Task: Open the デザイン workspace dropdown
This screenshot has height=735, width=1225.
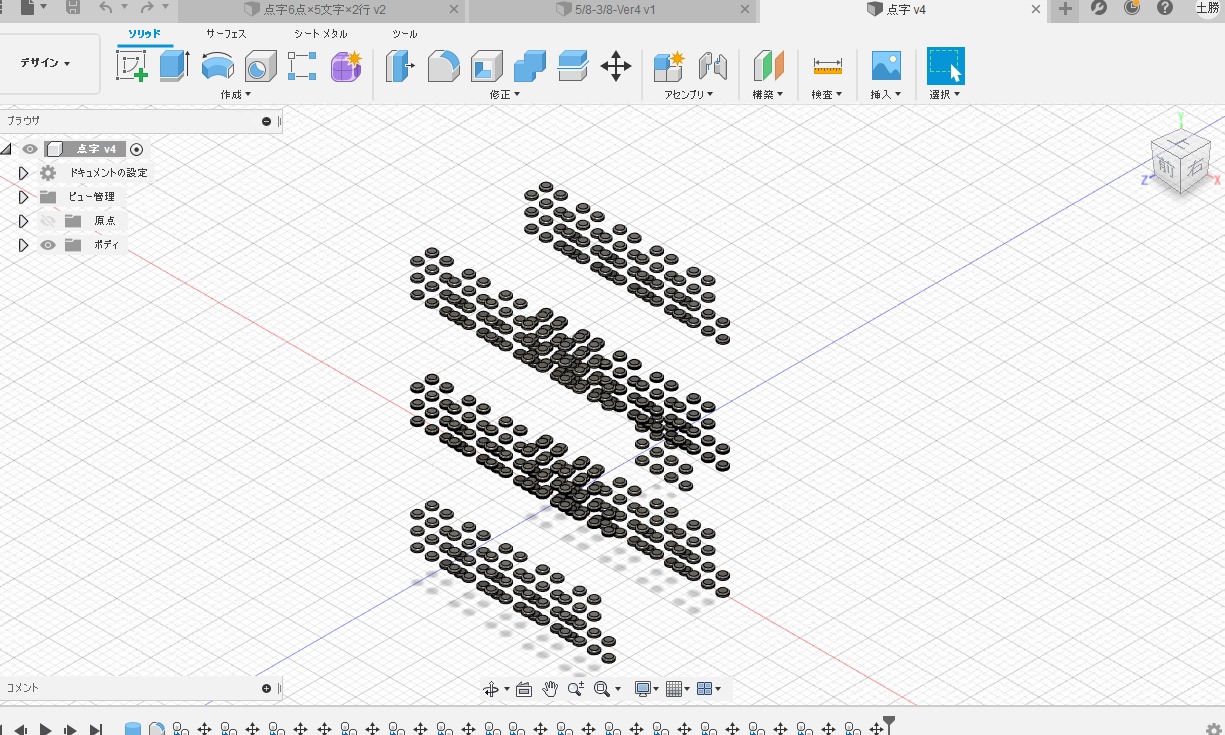Action: 46,63
